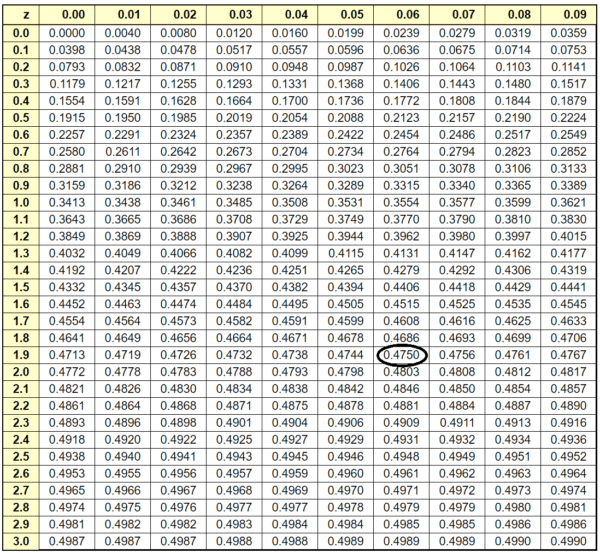Select the 0.0398 cell
600x553 pixels.
coord(67,50)
